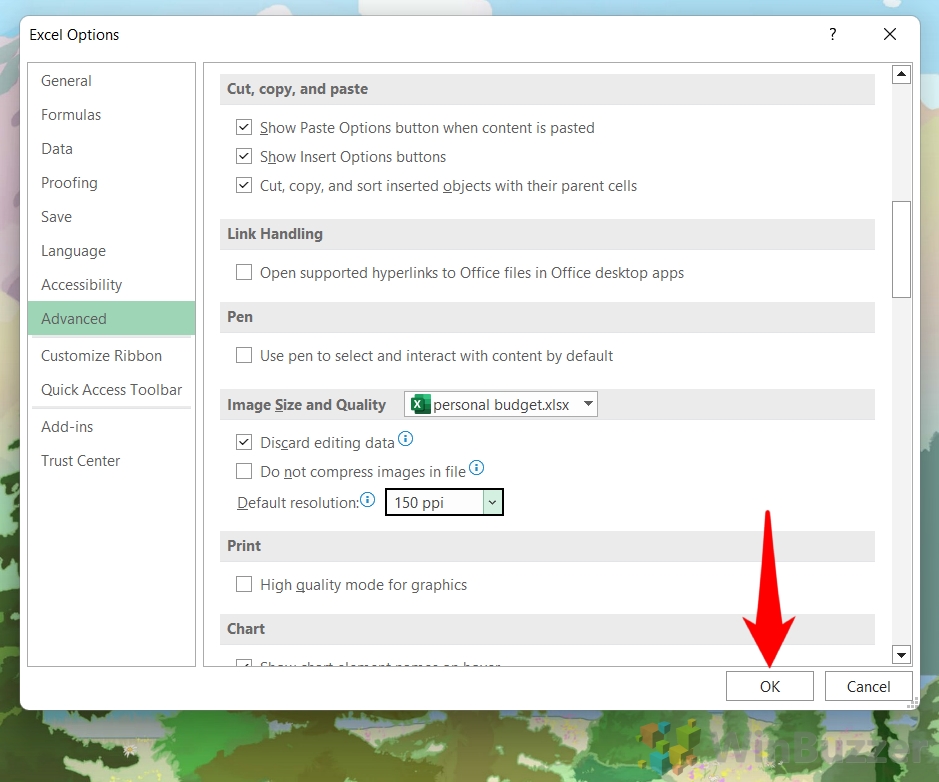Select the General category

(x=111, y=81)
